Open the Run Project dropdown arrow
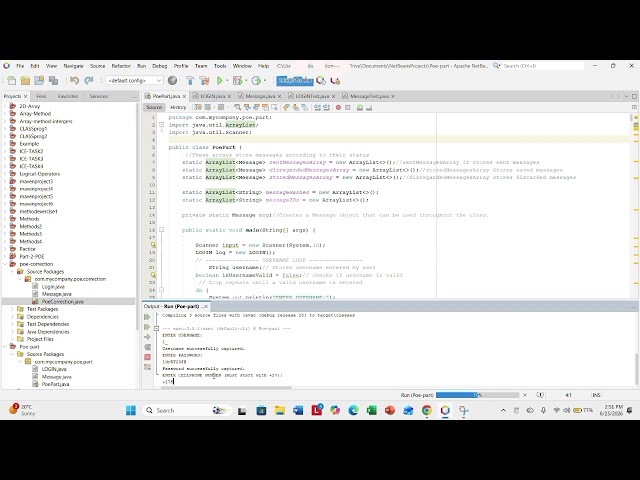Screen dimensions: 640x480 click(x=227, y=80)
